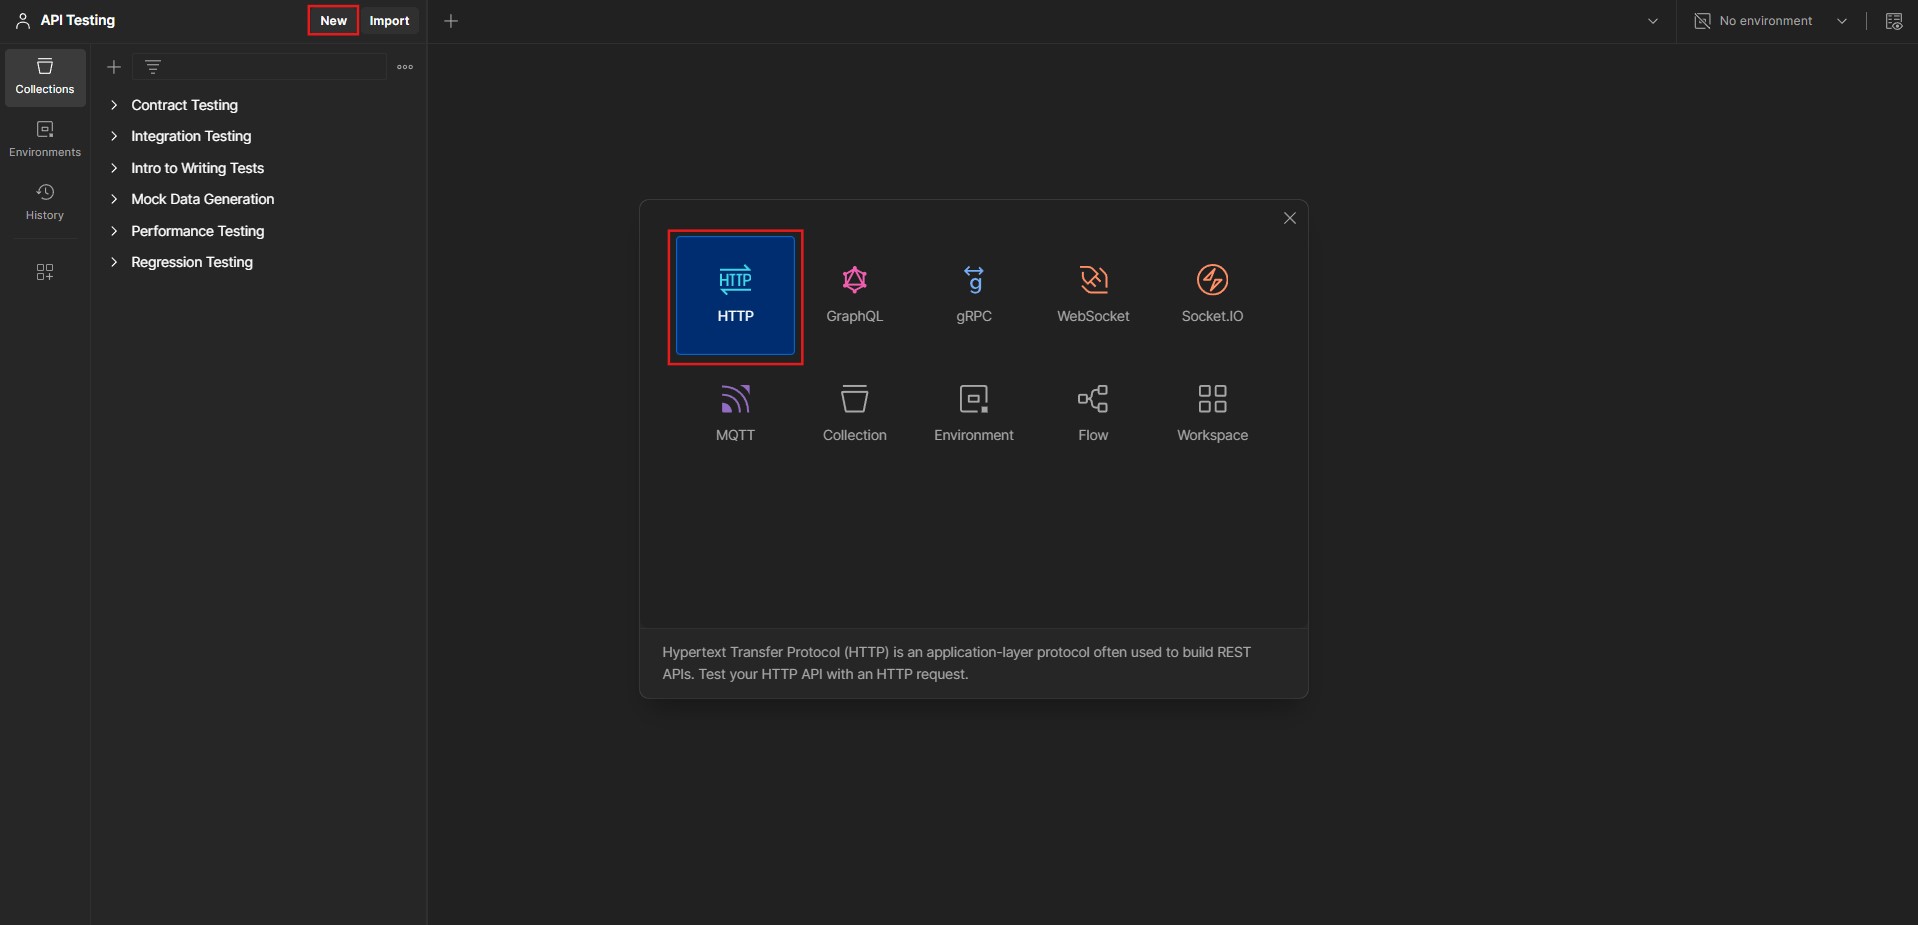Choose the Flow option

point(1093,414)
